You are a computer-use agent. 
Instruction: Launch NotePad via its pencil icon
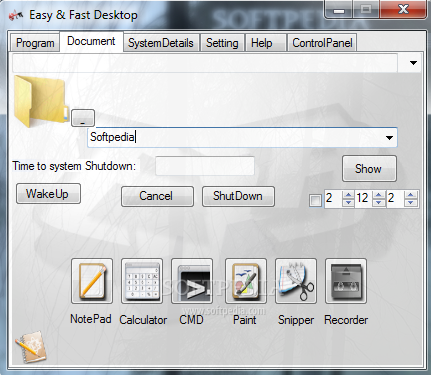(92, 281)
